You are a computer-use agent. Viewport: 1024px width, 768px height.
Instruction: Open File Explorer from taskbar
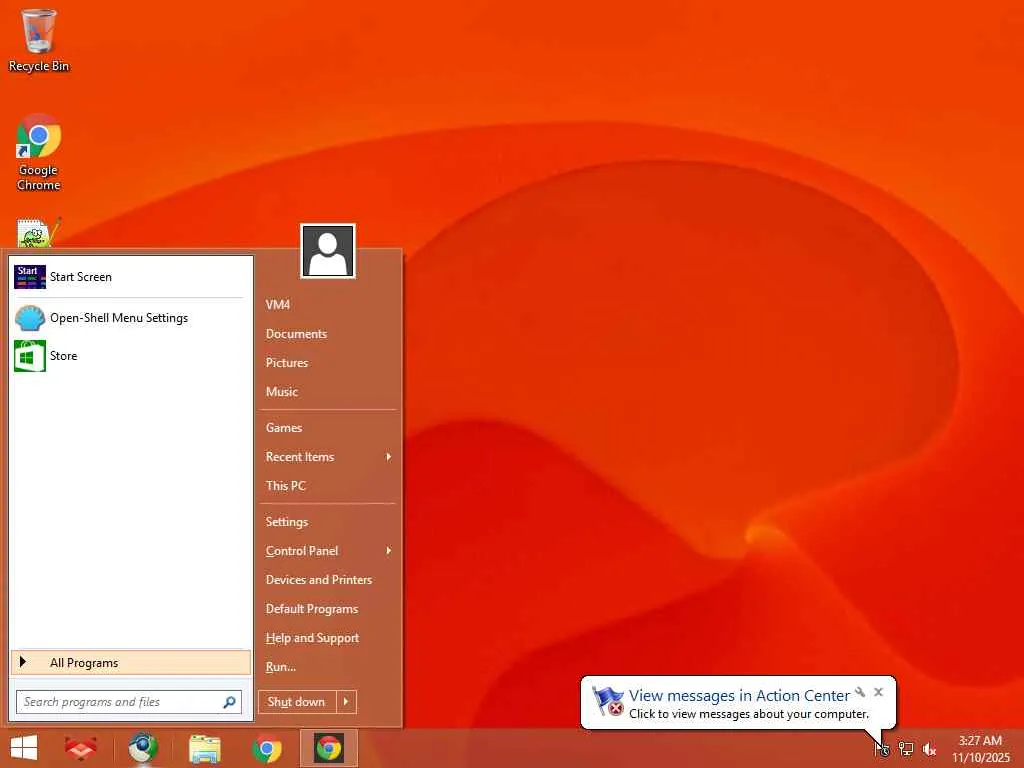tap(205, 748)
